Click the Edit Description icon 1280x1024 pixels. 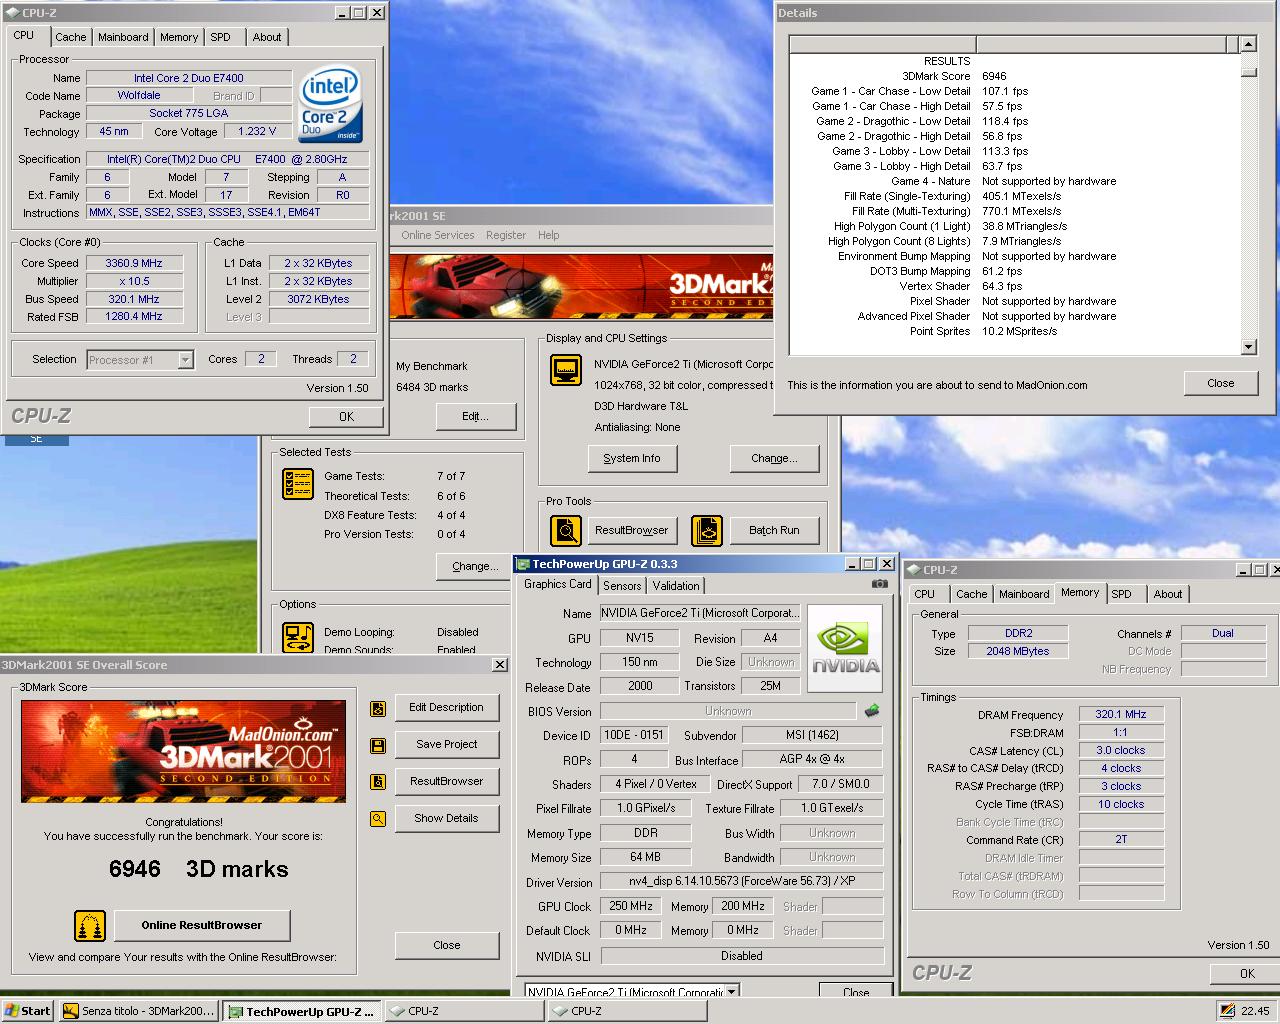coord(378,709)
